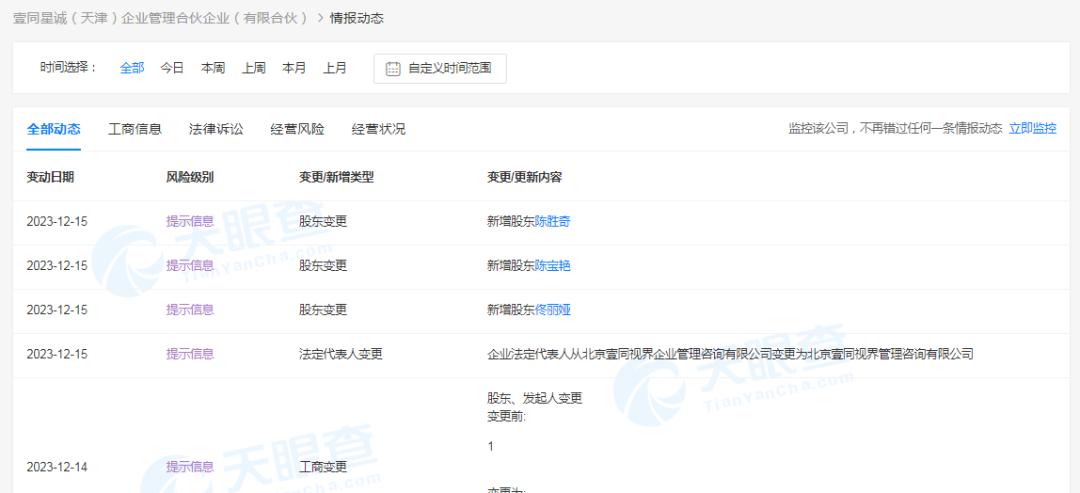Click 提示信息 in 2023-12-14 row

point(190,467)
